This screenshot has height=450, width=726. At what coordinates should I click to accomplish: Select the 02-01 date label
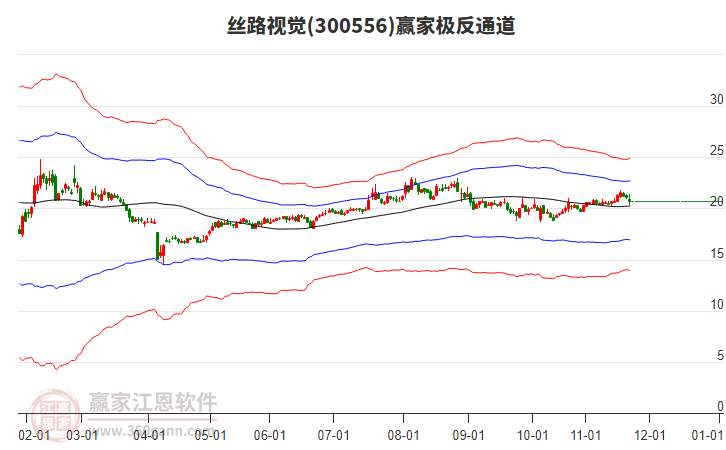coord(34,436)
